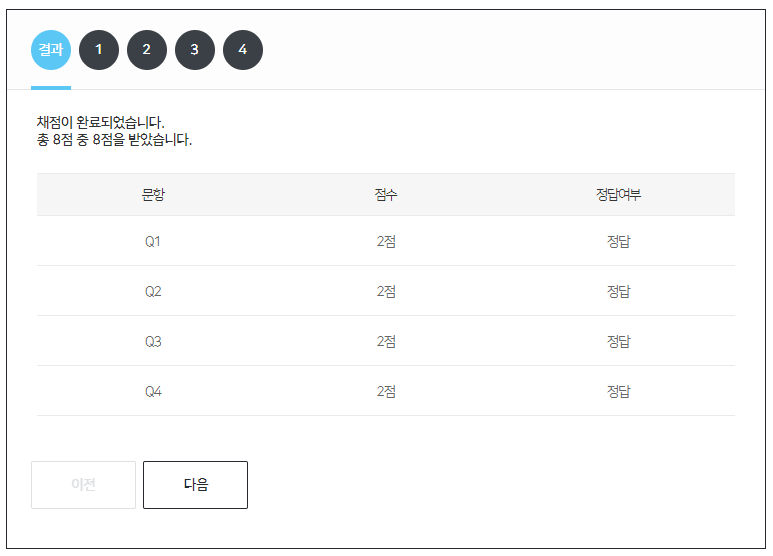
Task: Click the 정답 status for Q2
Action: pos(618,292)
